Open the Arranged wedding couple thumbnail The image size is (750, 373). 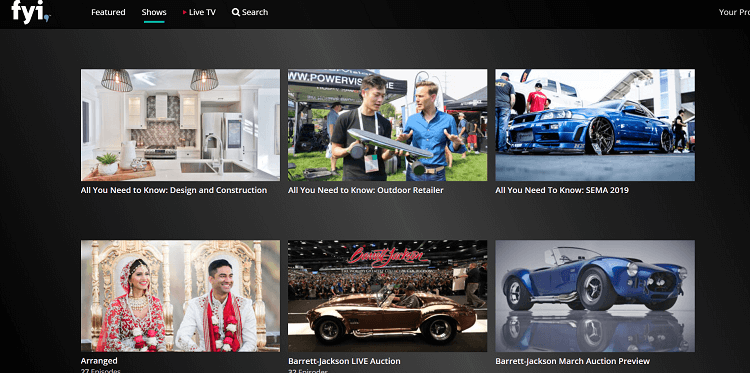(180, 296)
